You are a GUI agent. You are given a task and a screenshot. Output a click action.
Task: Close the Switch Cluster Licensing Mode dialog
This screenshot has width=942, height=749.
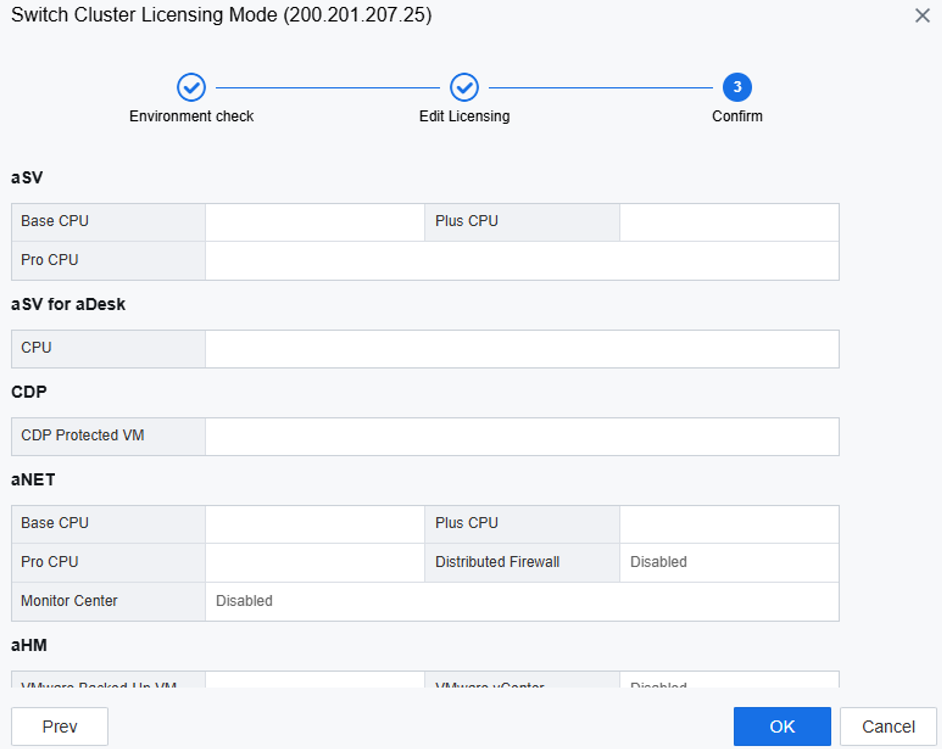(922, 16)
